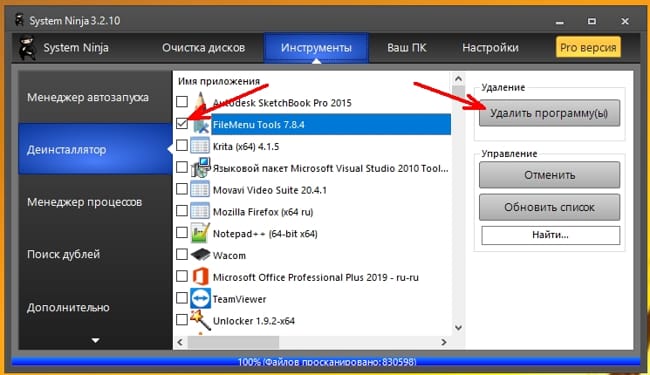Click the FileMenu Tools app icon
Image resolution: width=650 pixels, height=375 pixels.
pos(200,124)
